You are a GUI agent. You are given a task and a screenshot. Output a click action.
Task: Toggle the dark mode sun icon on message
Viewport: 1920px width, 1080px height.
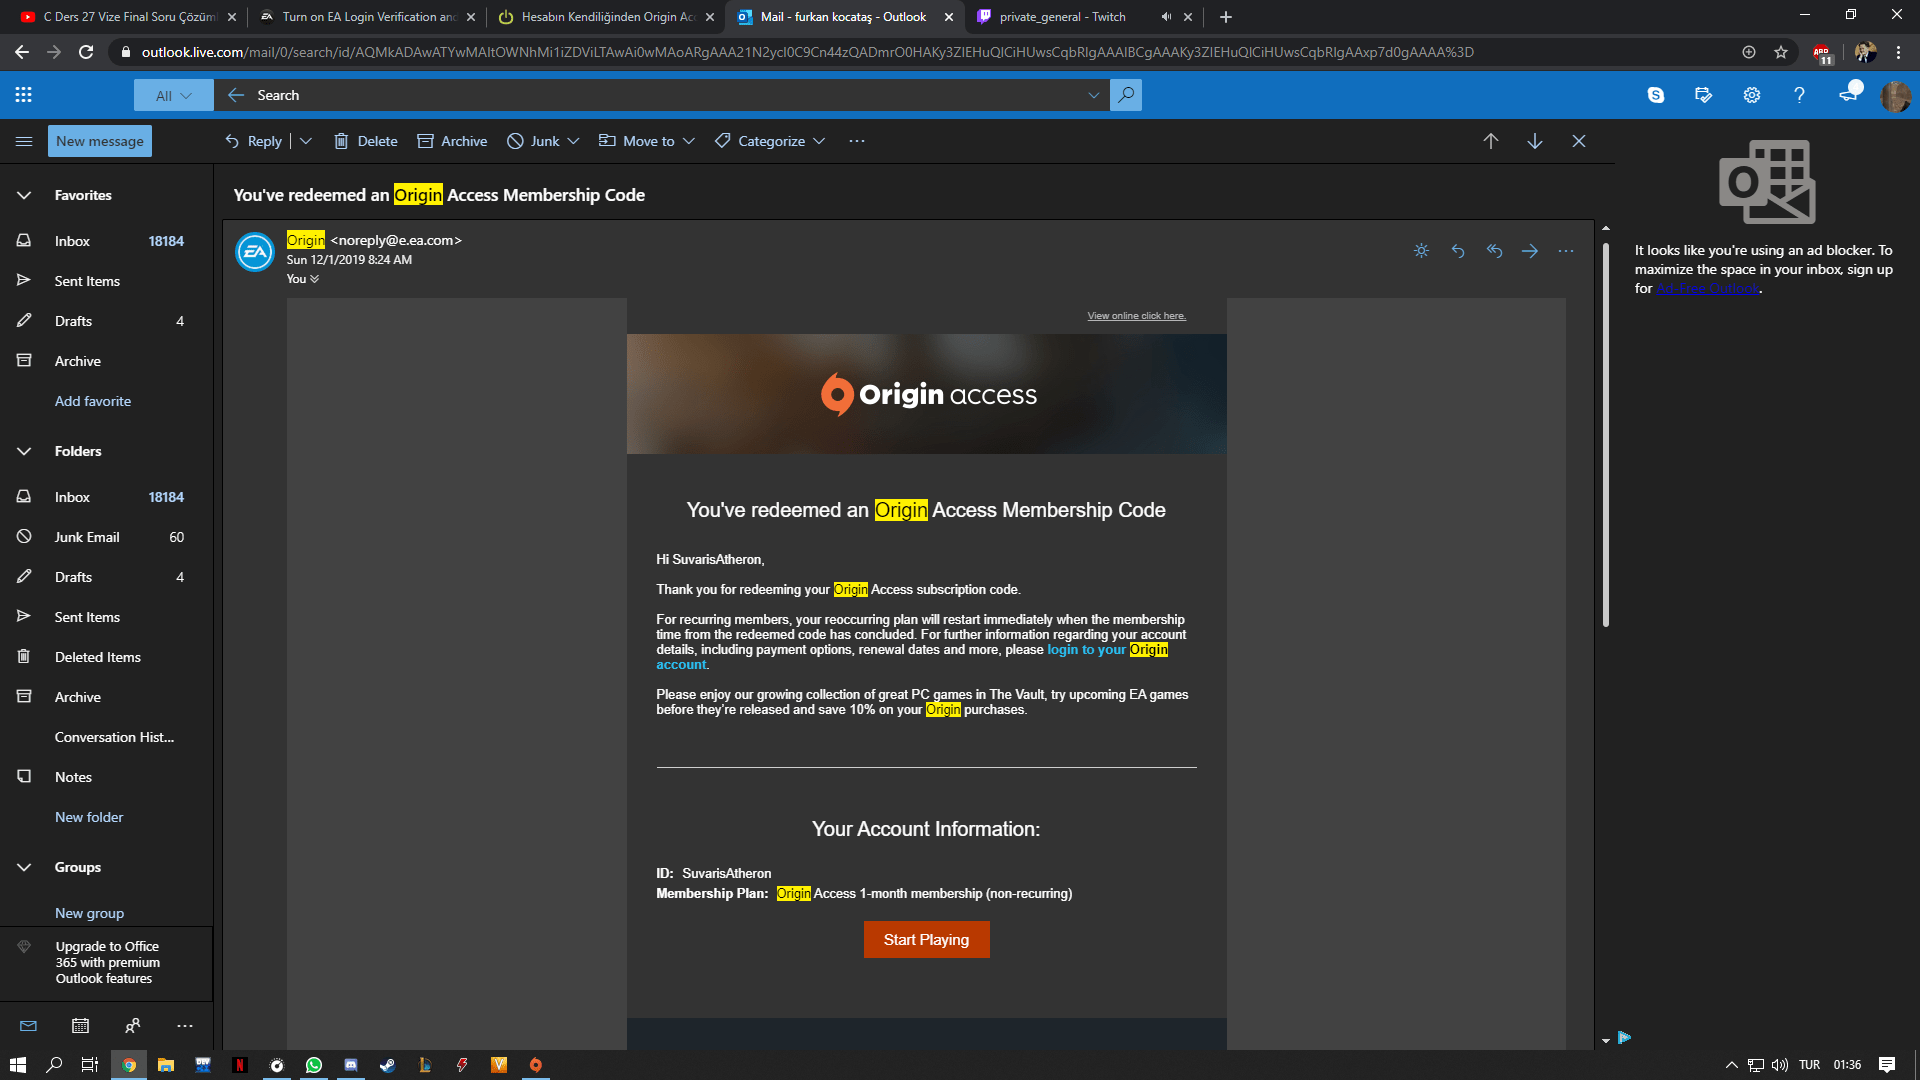(x=1421, y=251)
